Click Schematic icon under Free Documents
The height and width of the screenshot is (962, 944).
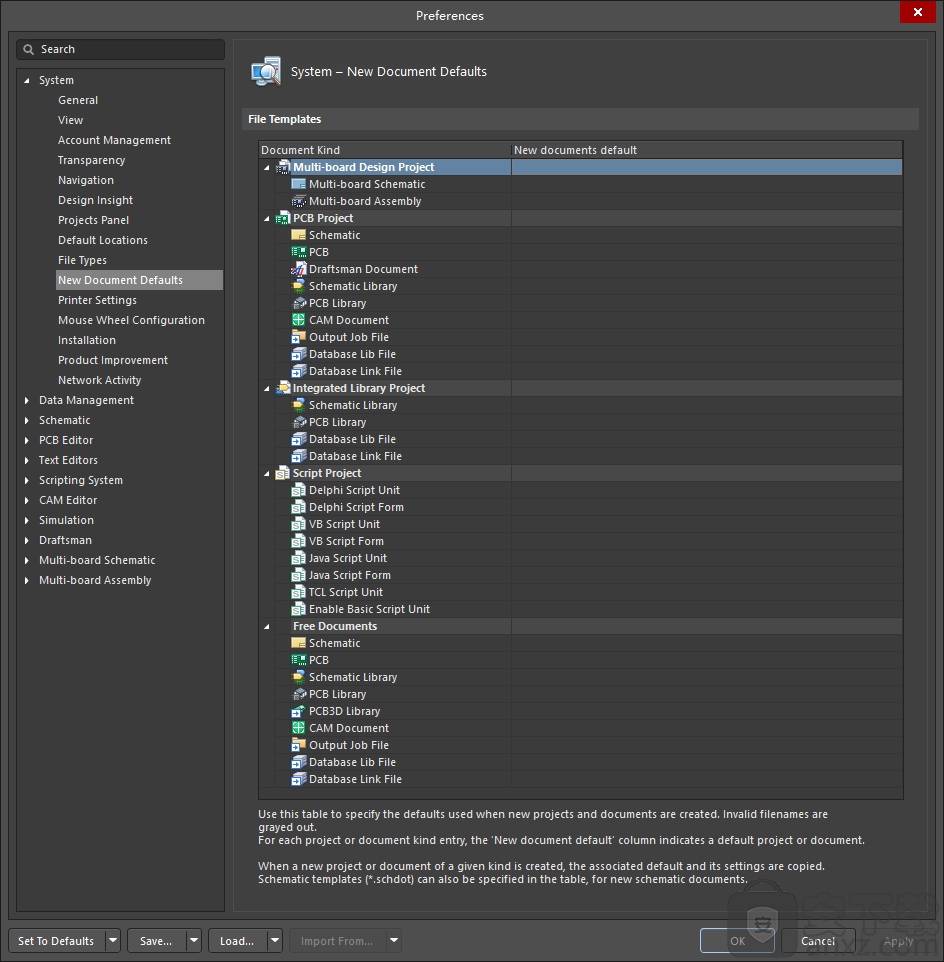298,643
